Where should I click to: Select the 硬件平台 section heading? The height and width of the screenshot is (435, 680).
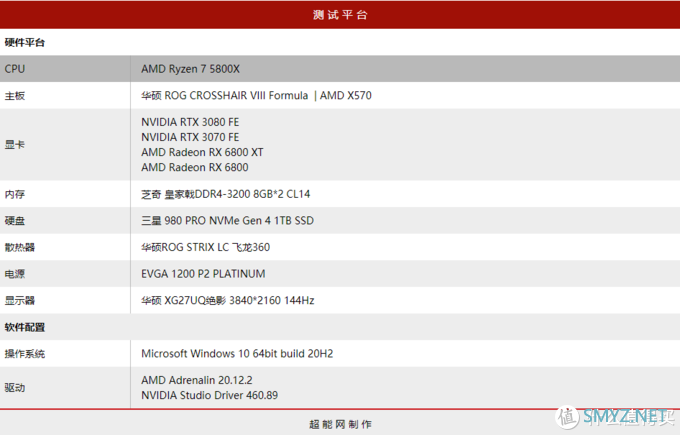[25, 43]
